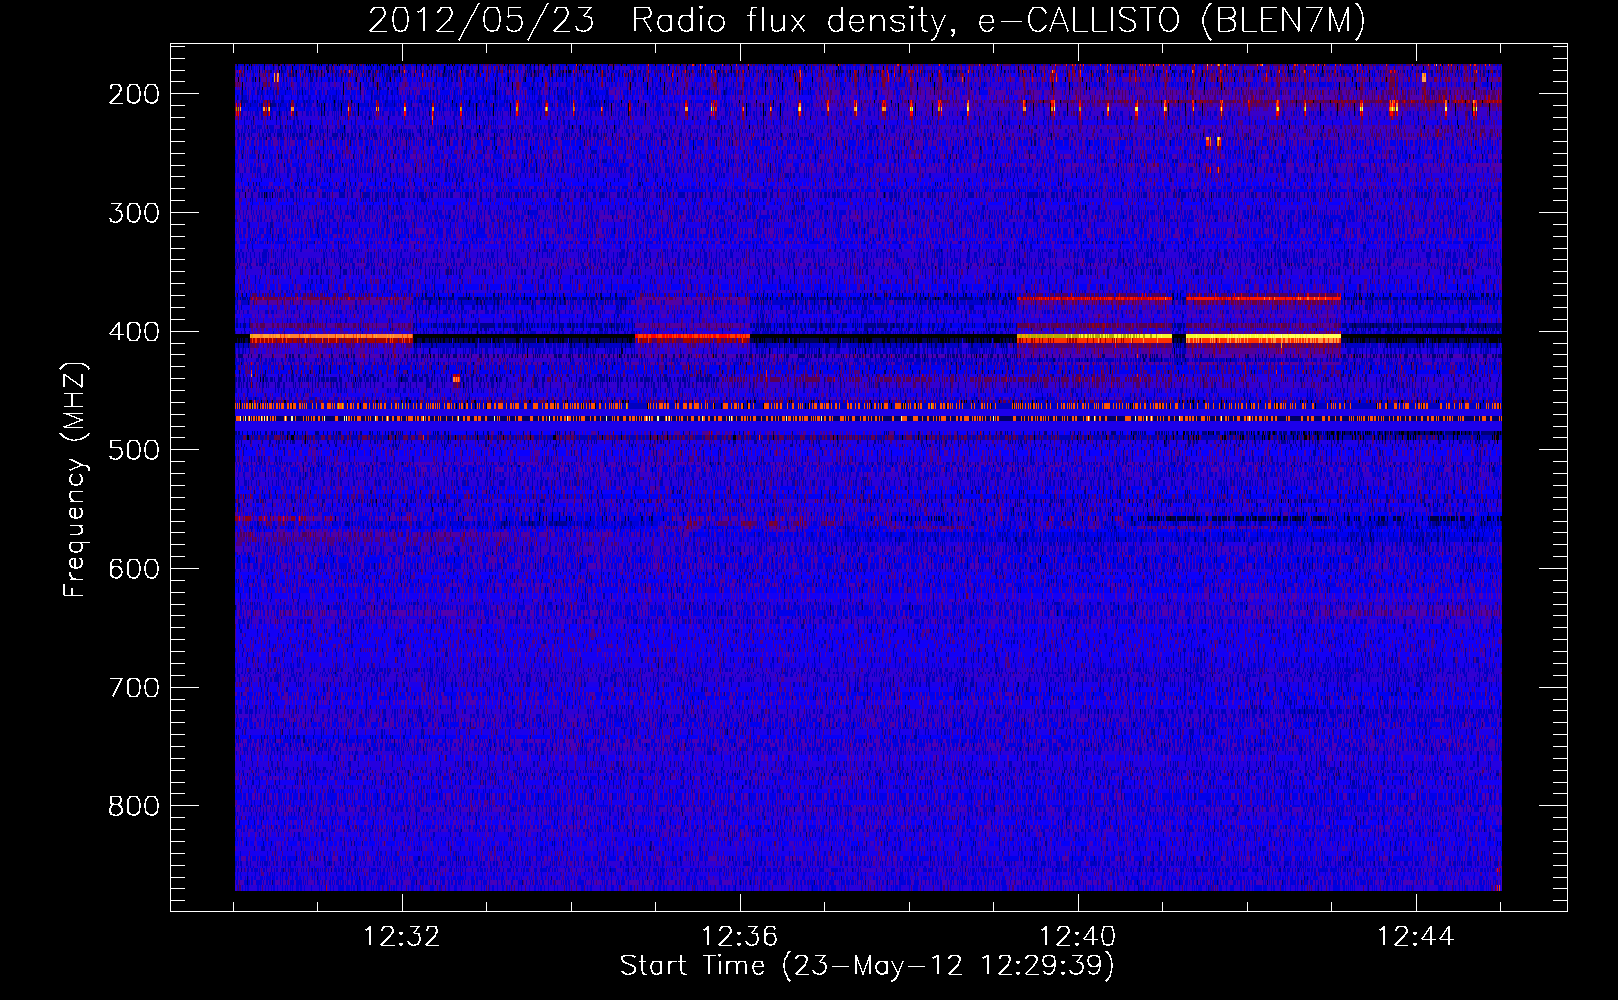Click the 'Frequency (MHZ)' axis label
The width and height of the screenshot is (1618, 1000).
tap(74, 479)
